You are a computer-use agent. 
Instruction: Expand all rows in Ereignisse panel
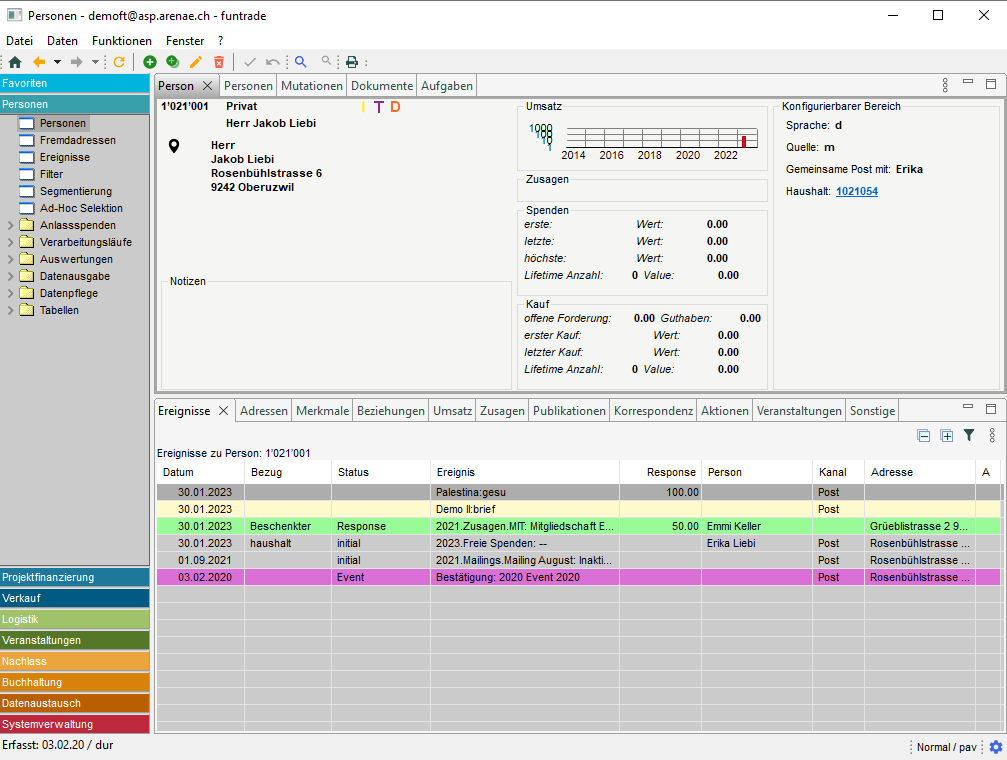pyautogui.click(x=946, y=435)
